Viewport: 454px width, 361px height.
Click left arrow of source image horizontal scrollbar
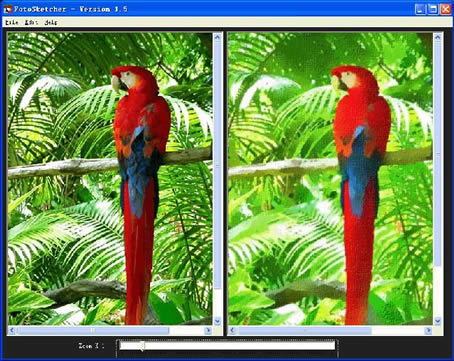[x=12, y=330]
